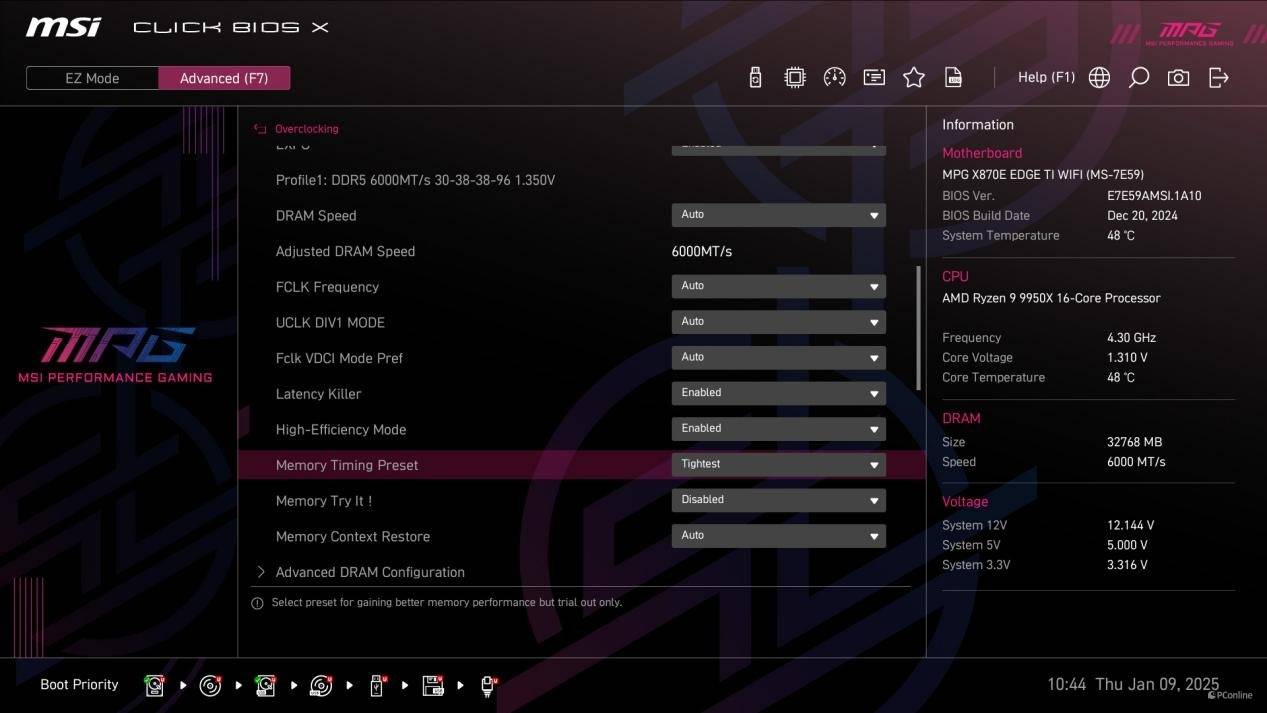Click the settings list vertical scrollbar
Viewport: 1267px width, 713px height.
click(x=918, y=328)
